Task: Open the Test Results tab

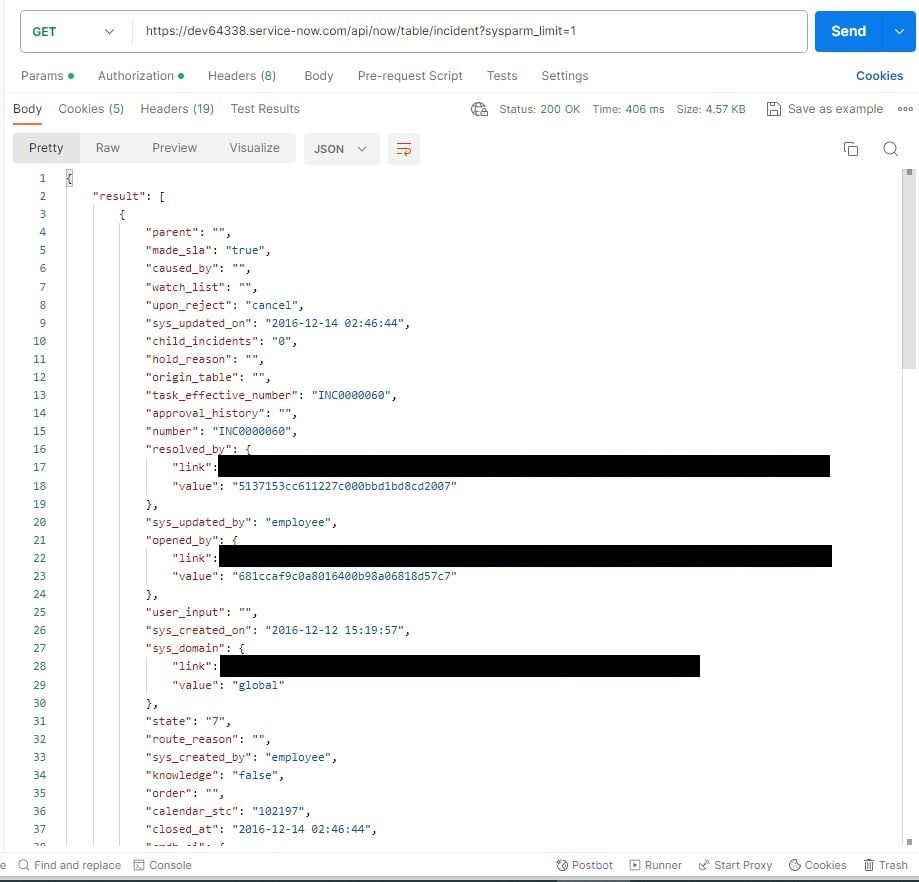Action: (x=265, y=109)
